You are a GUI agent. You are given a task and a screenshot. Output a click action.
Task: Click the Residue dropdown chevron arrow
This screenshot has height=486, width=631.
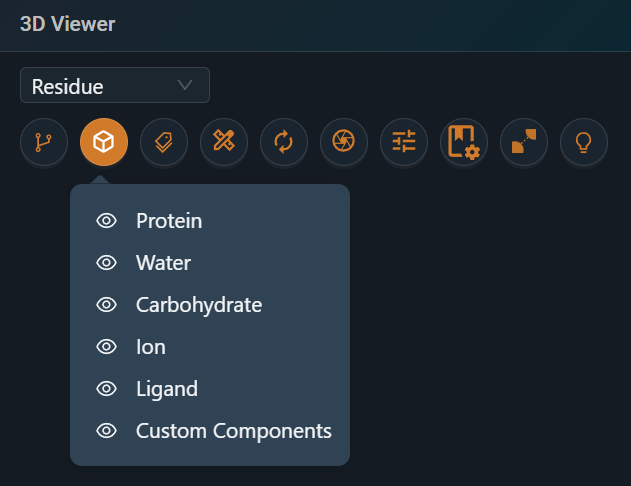coord(185,85)
